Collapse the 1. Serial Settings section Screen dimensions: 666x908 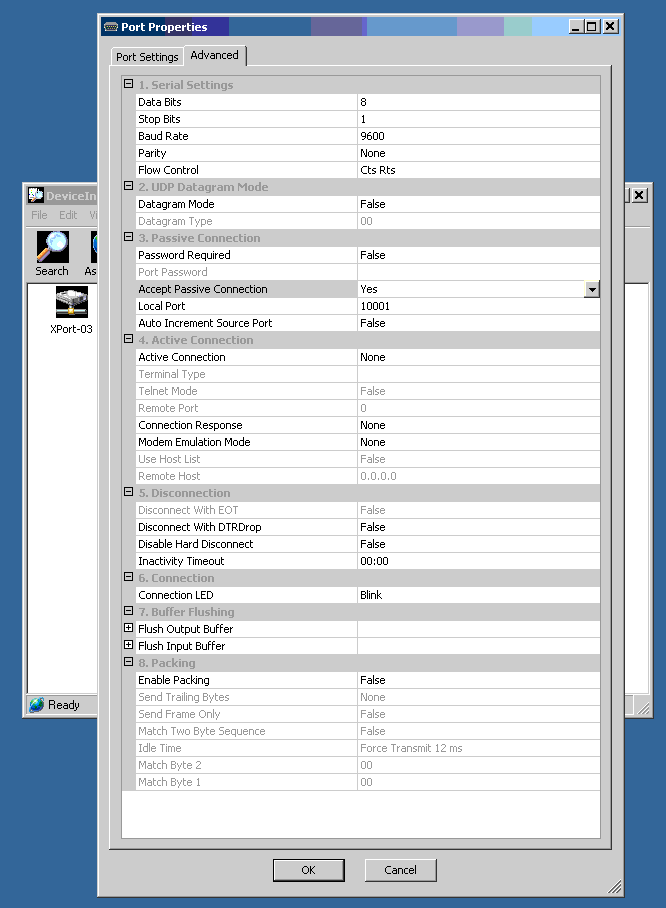click(129, 84)
